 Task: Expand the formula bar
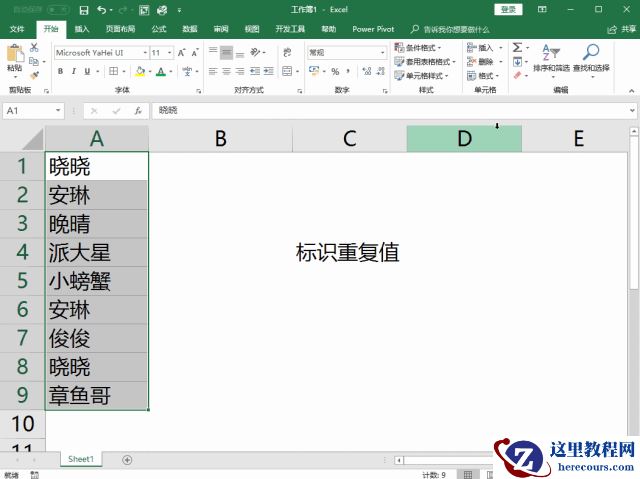(x=632, y=111)
